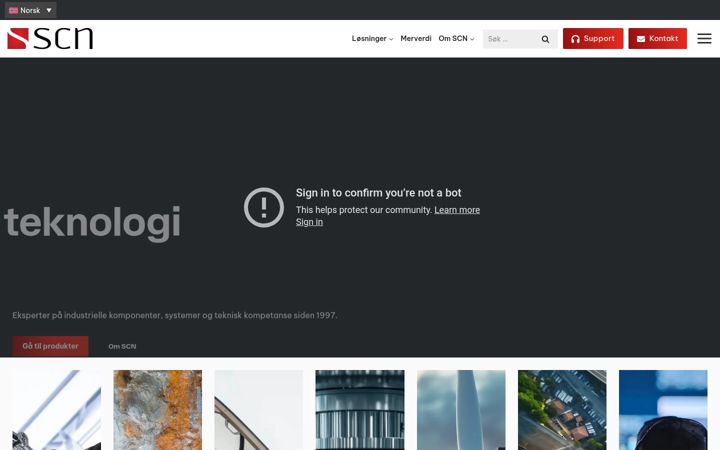The width and height of the screenshot is (720, 450).
Task: Follow the Learn more link
Action: (x=457, y=210)
